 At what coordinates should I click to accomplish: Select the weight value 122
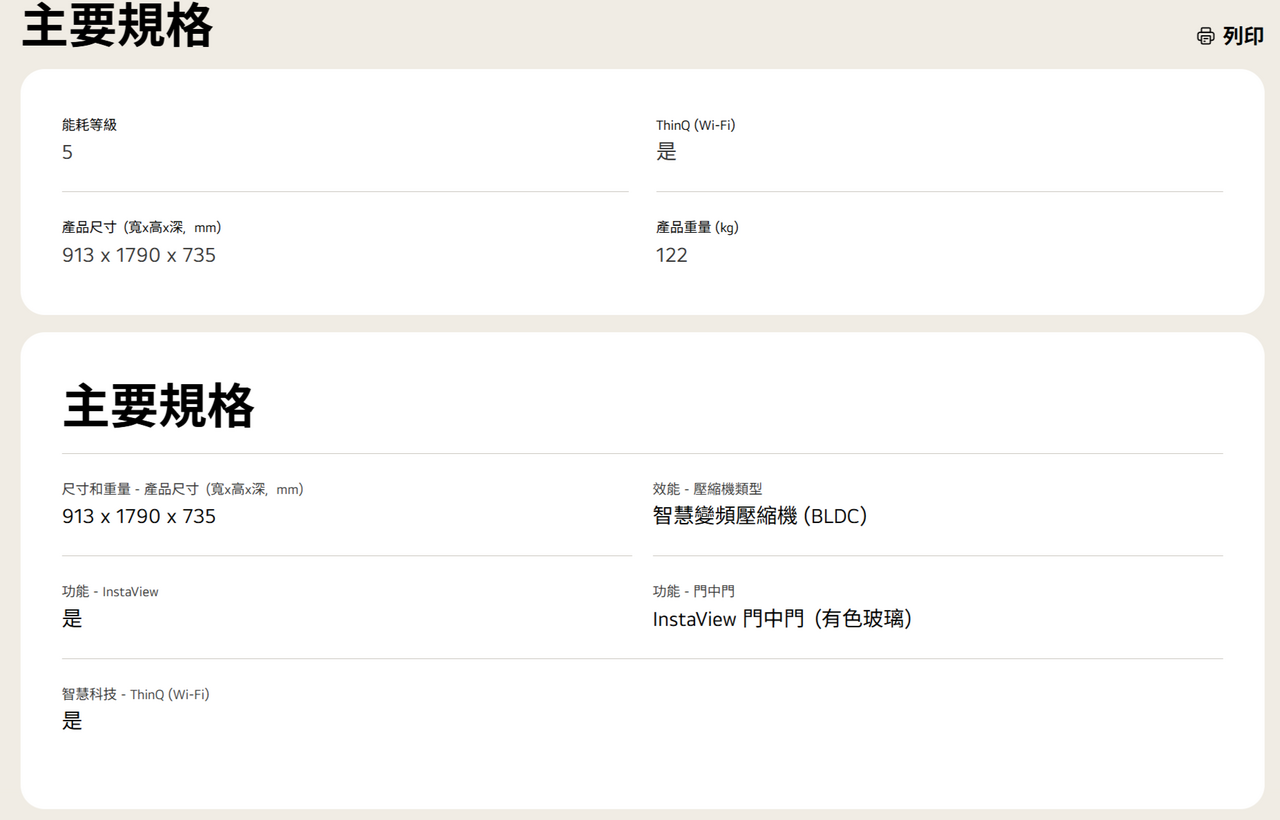click(672, 255)
